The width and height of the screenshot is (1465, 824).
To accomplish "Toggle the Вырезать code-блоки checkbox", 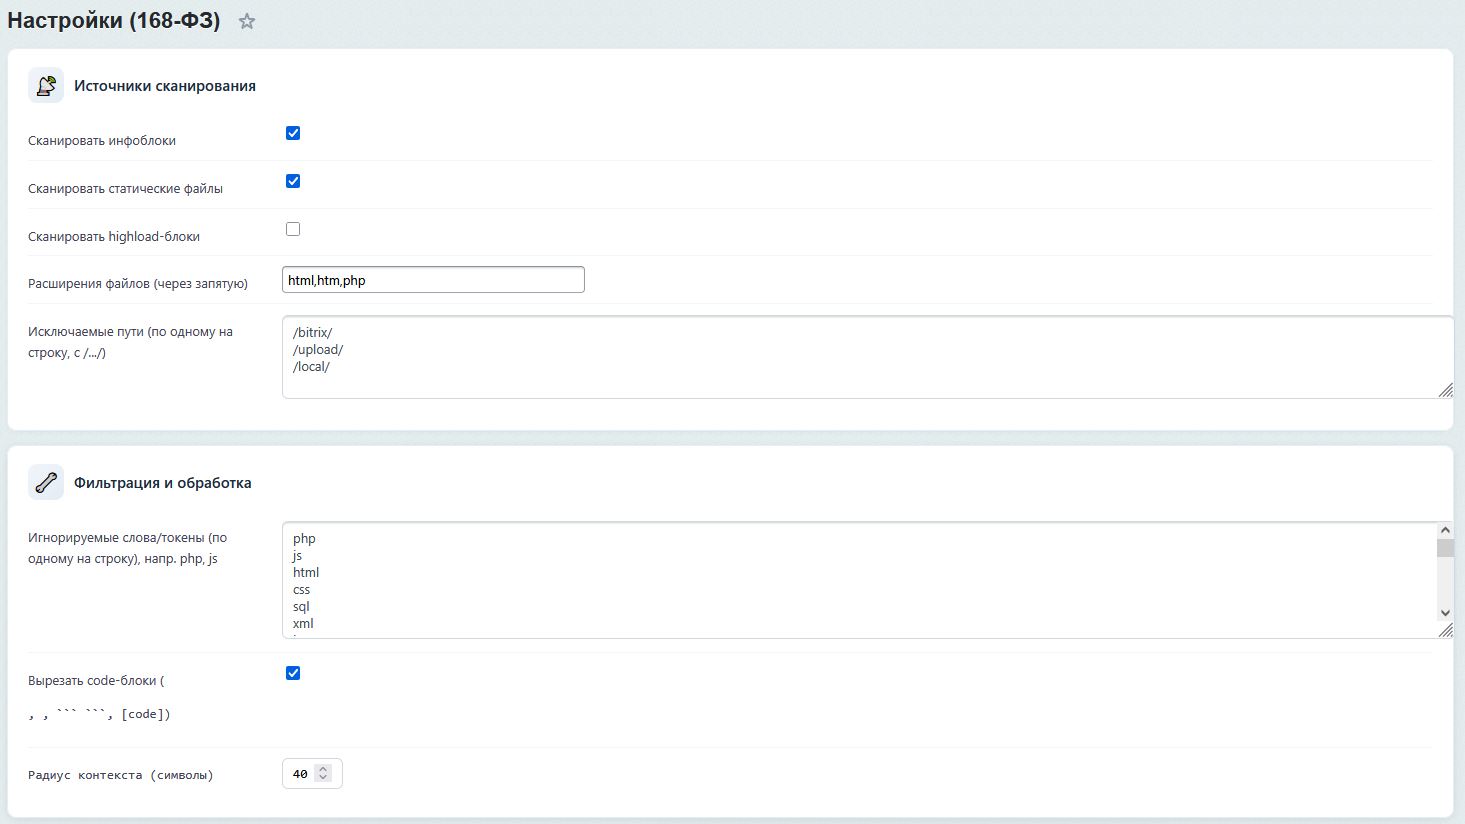I will coord(293,673).
